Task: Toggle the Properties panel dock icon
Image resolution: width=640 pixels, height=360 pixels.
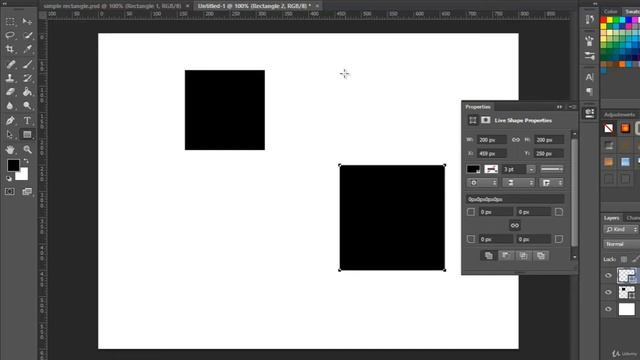Action: pyautogui.click(x=589, y=113)
